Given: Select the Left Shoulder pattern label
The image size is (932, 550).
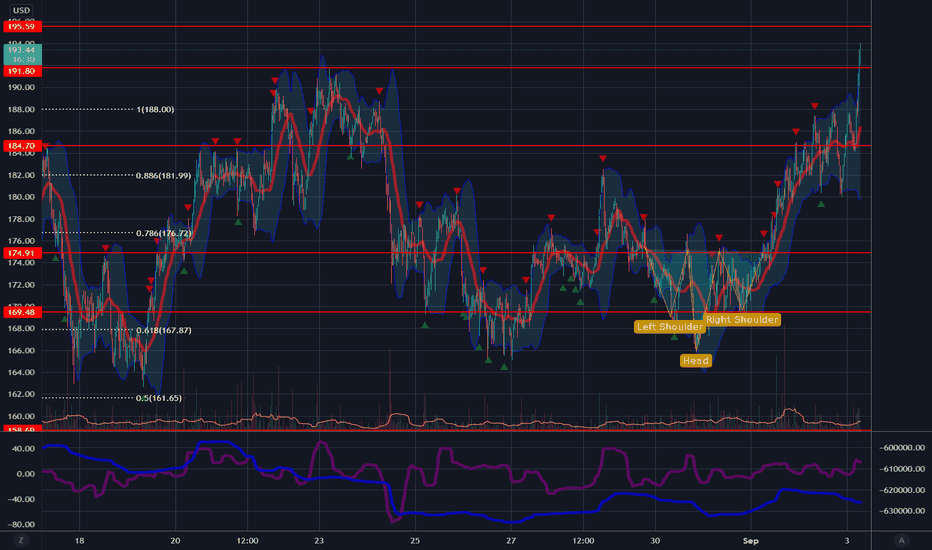Looking at the screenshot, I should [669, 326].
